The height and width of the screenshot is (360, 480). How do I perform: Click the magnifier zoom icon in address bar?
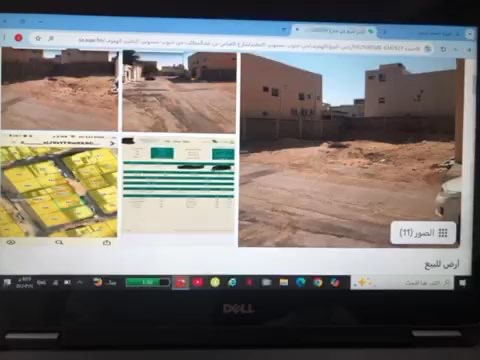pos(51,39)
